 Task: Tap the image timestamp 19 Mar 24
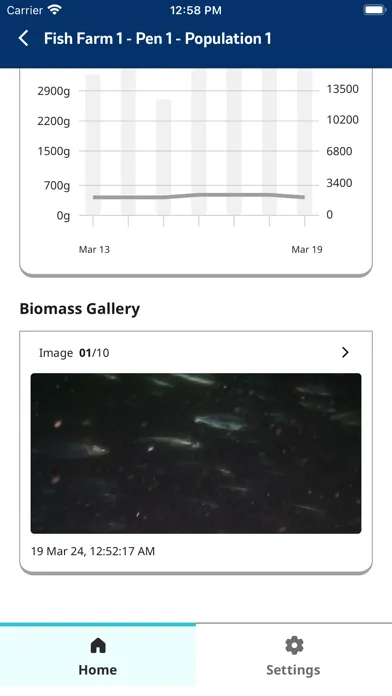point(93,551)
